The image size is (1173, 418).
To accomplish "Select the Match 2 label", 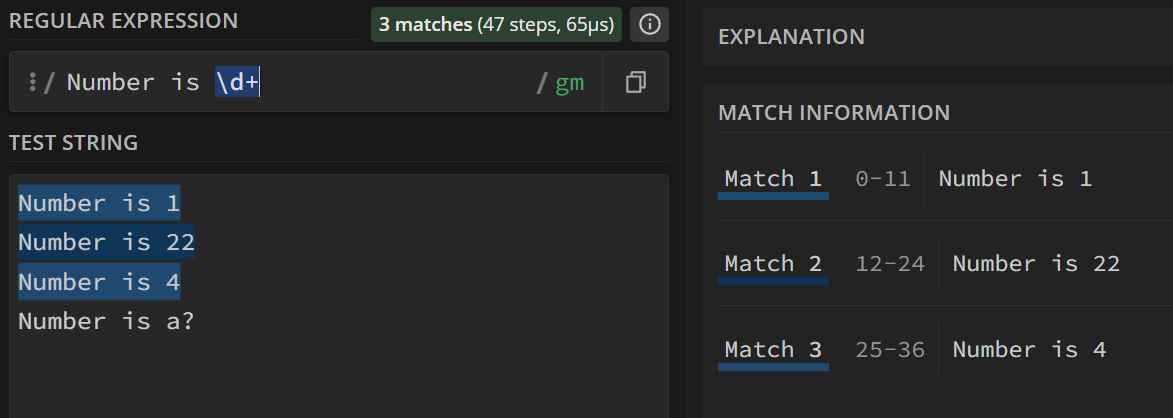I will (x=773, y=264).
